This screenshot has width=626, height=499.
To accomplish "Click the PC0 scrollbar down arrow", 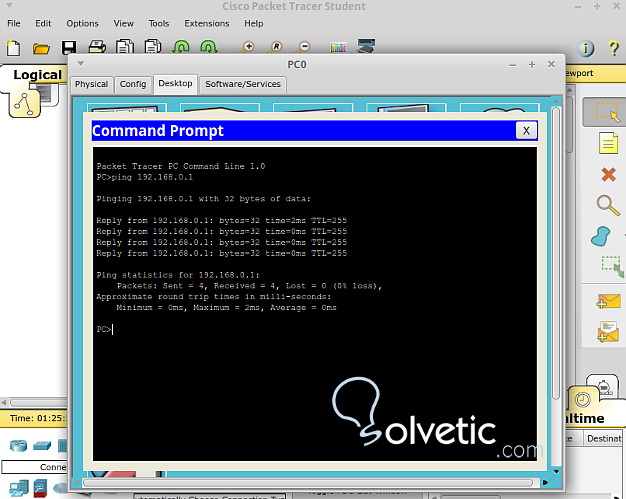I will (x=556, y=472).
